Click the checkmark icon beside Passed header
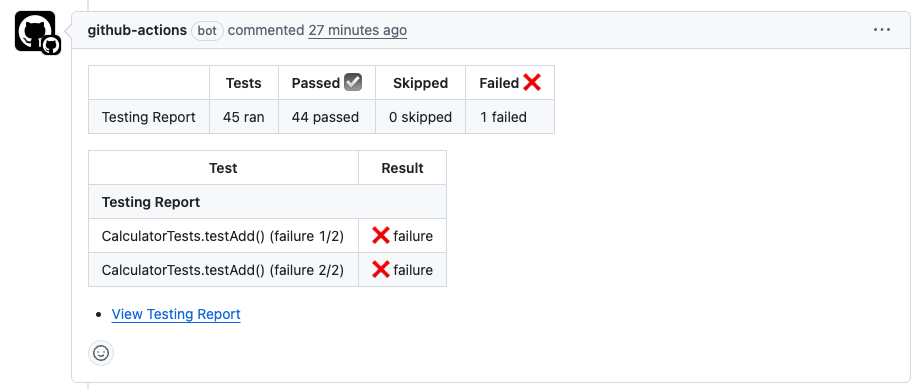This screenshot has height=389, width=921. click(352, 82)
